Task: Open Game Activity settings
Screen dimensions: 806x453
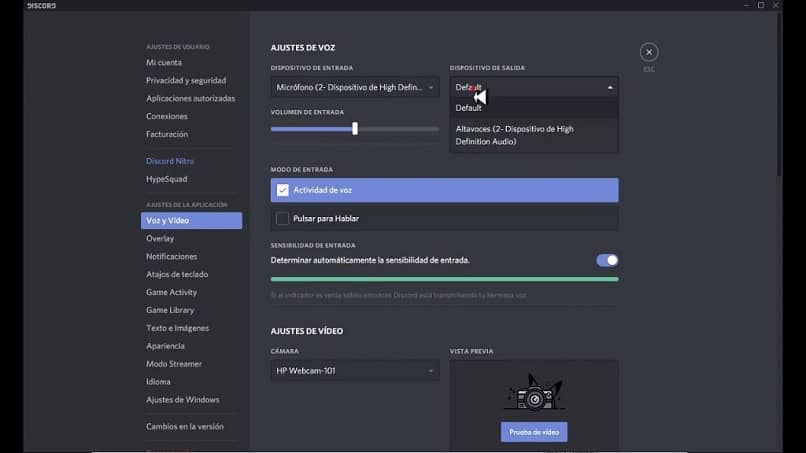Action: tap(171, 292)
